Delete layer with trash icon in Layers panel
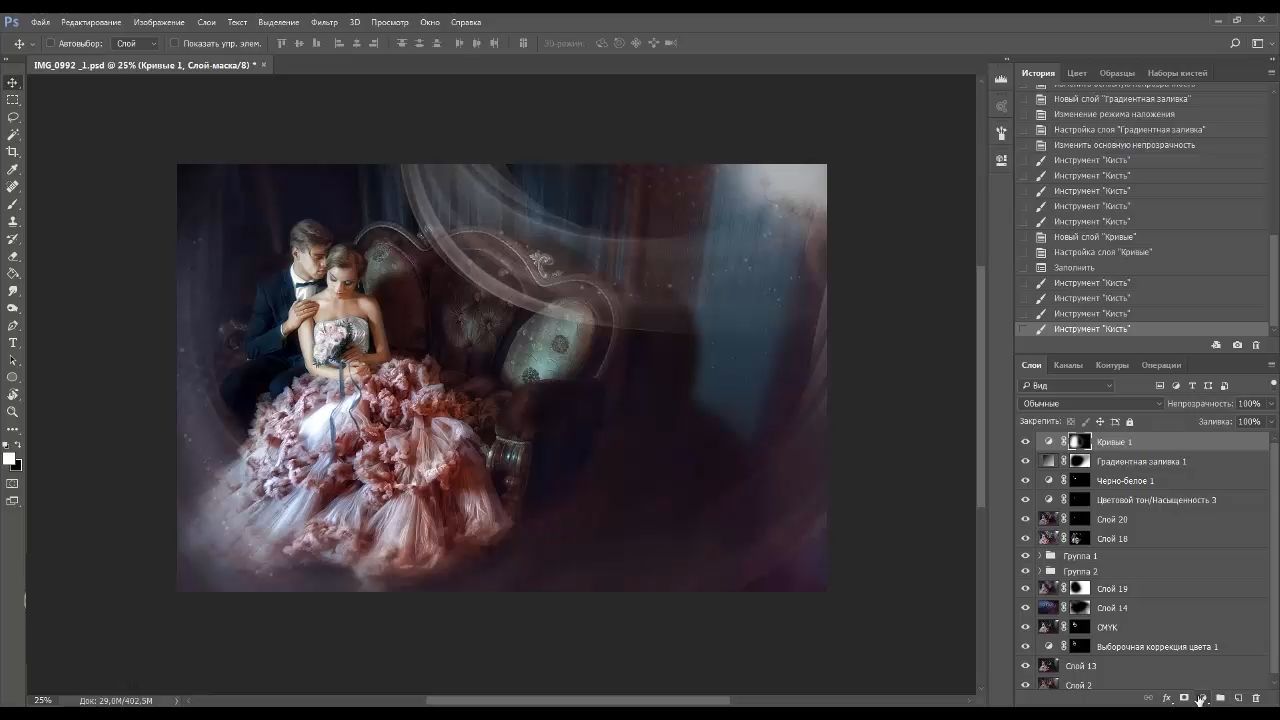 pyautogui.click(x=1256, y=698)
